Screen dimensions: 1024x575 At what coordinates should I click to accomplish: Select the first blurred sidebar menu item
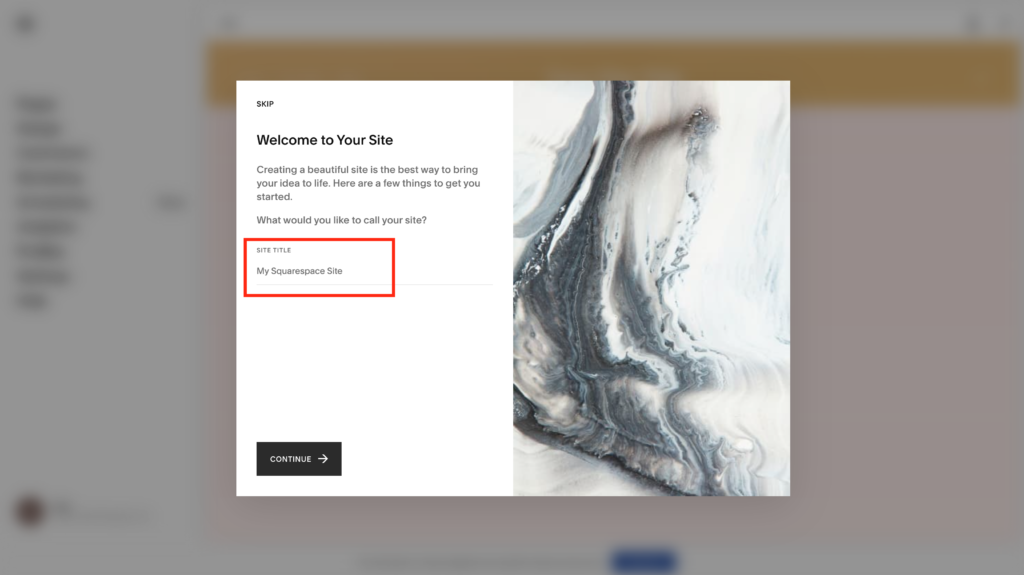[37, 104]
